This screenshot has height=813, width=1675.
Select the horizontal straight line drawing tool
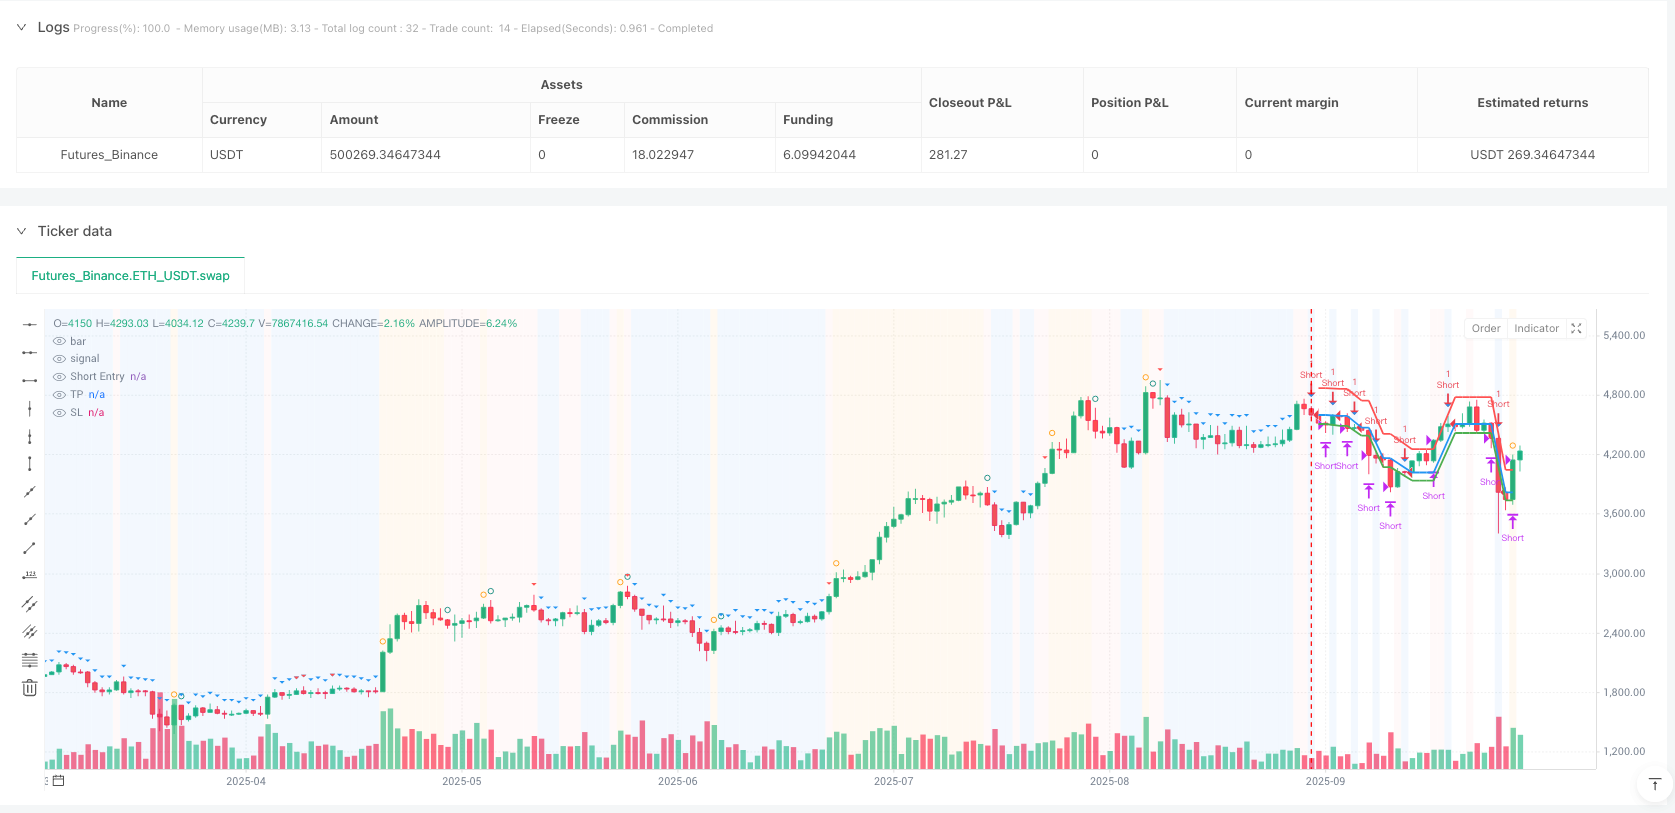30,324
